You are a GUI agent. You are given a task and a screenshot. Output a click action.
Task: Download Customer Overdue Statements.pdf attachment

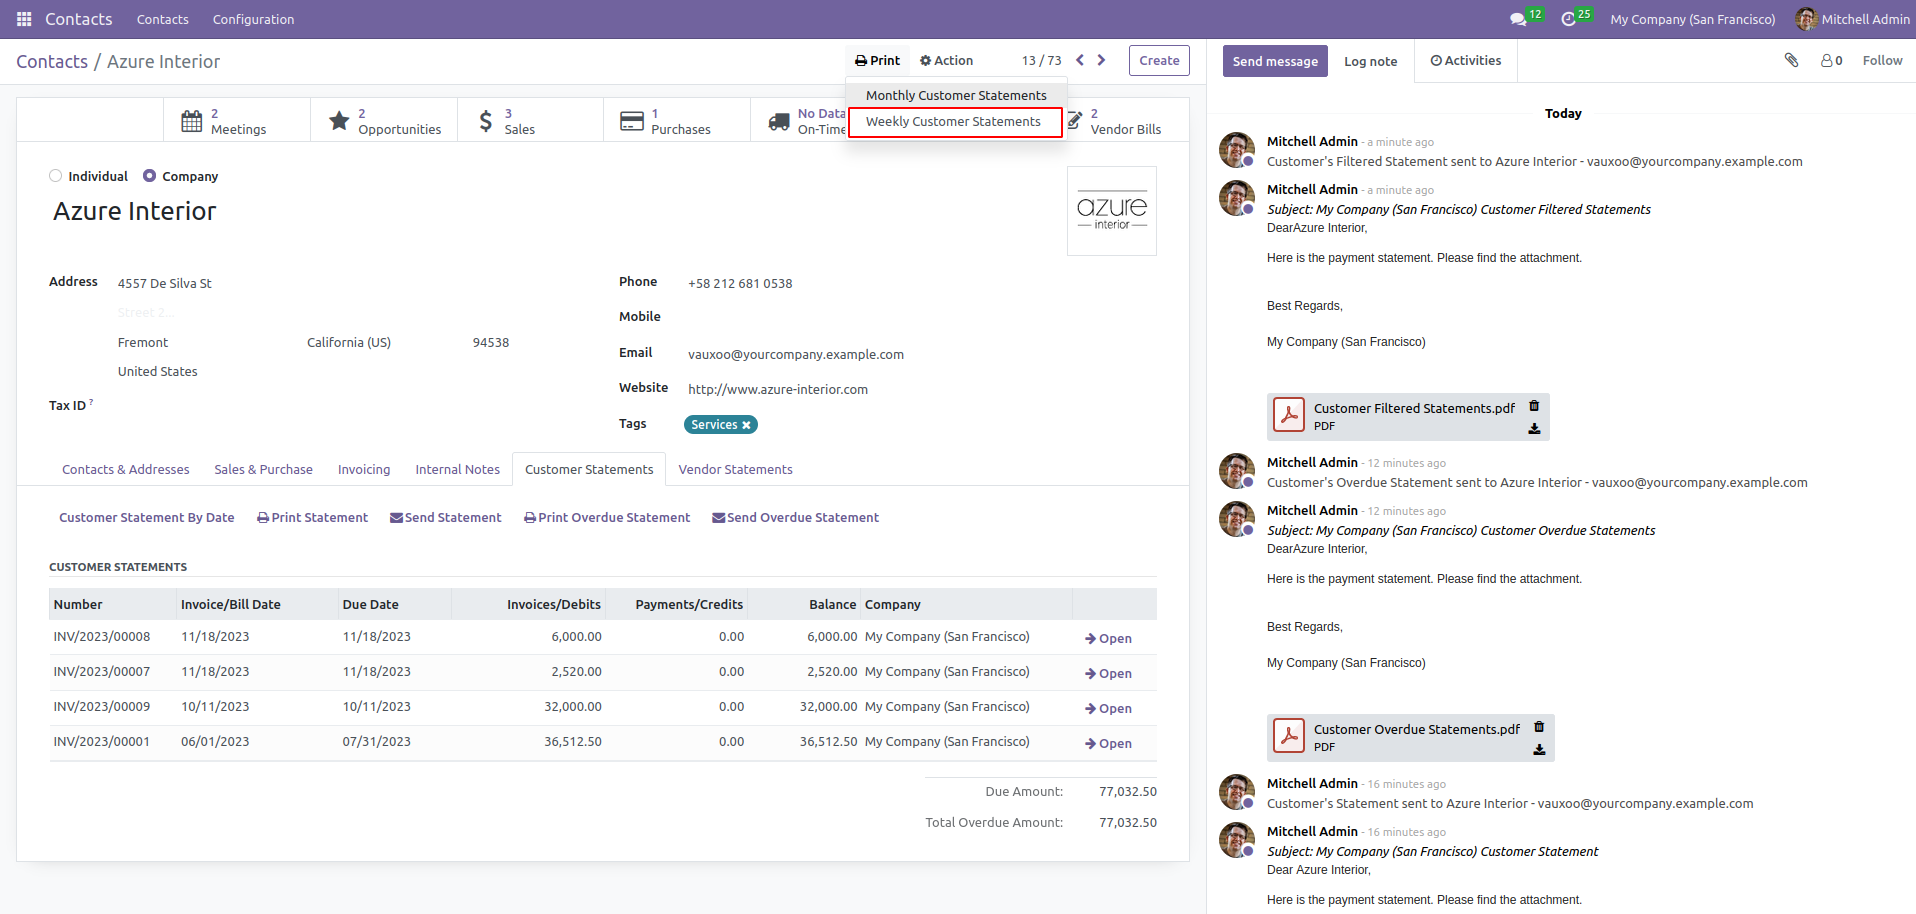(1539, 750)
